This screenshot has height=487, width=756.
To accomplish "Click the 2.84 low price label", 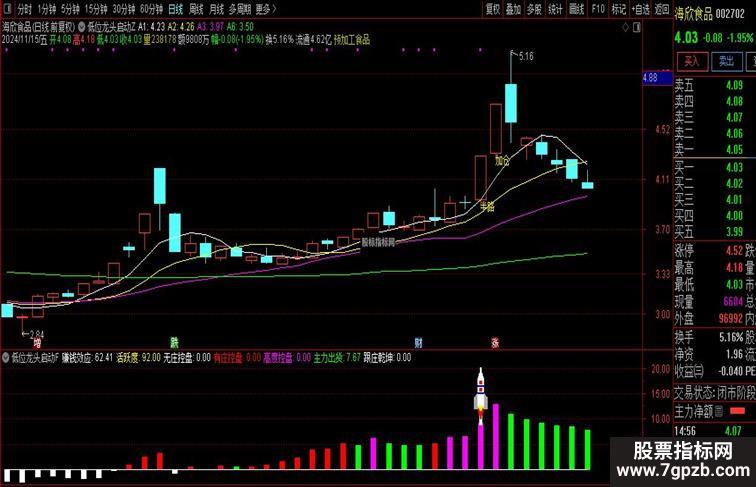I will pos(37,334).
